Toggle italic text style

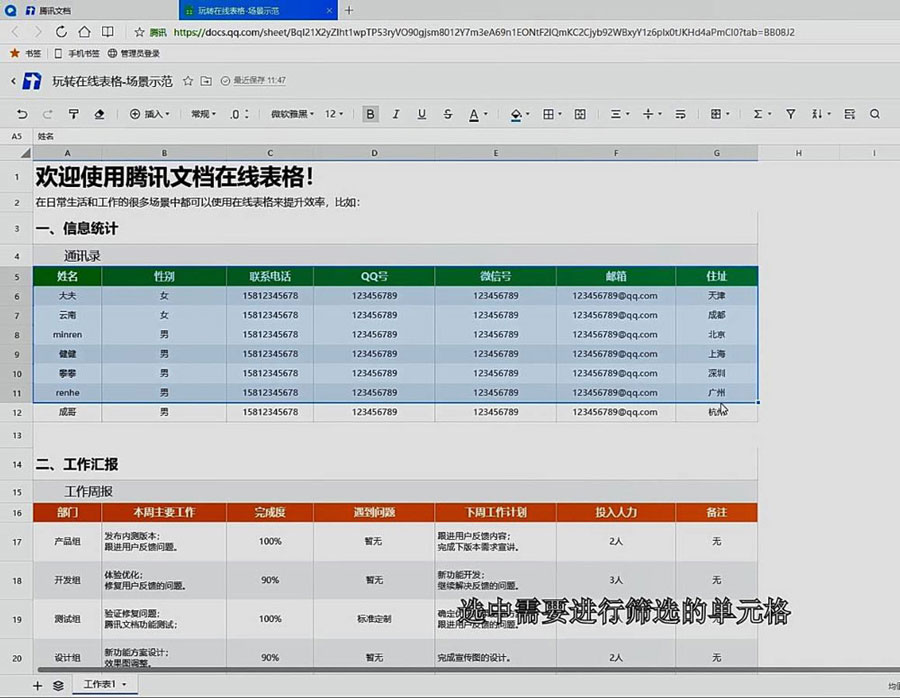[x=397, y=114]
